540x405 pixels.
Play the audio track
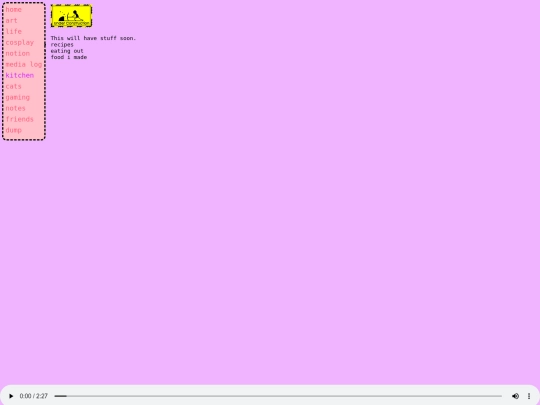coord(11,396)
